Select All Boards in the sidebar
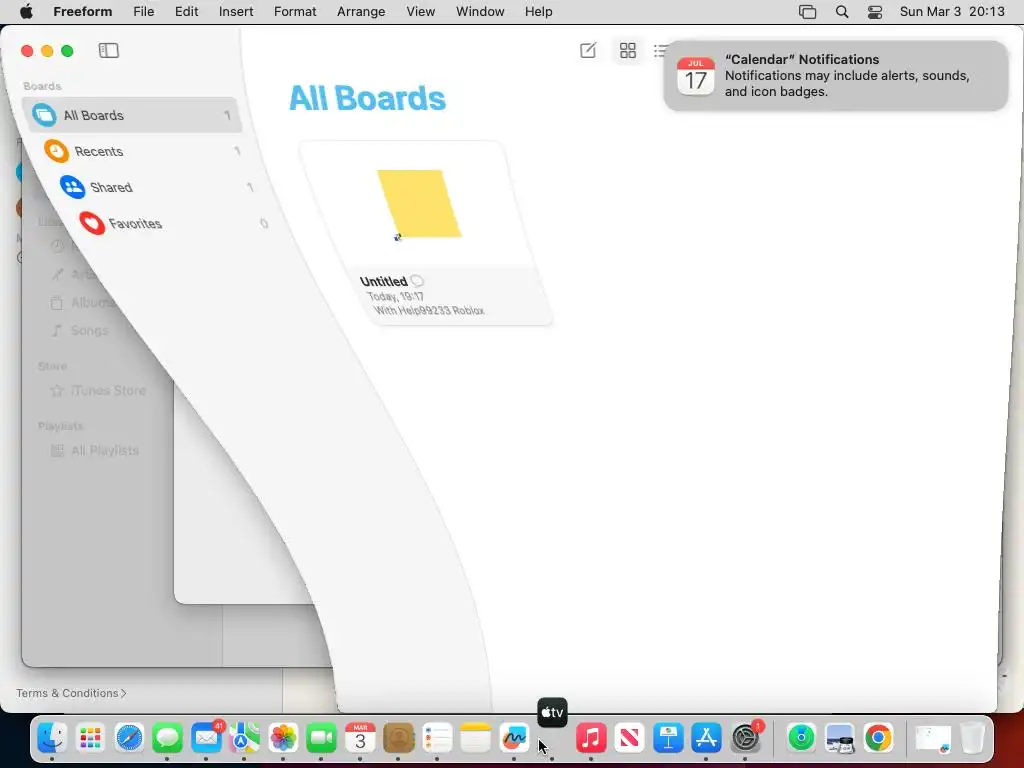The height and width of the screenshot is (768, 1024). click(132, 115)
